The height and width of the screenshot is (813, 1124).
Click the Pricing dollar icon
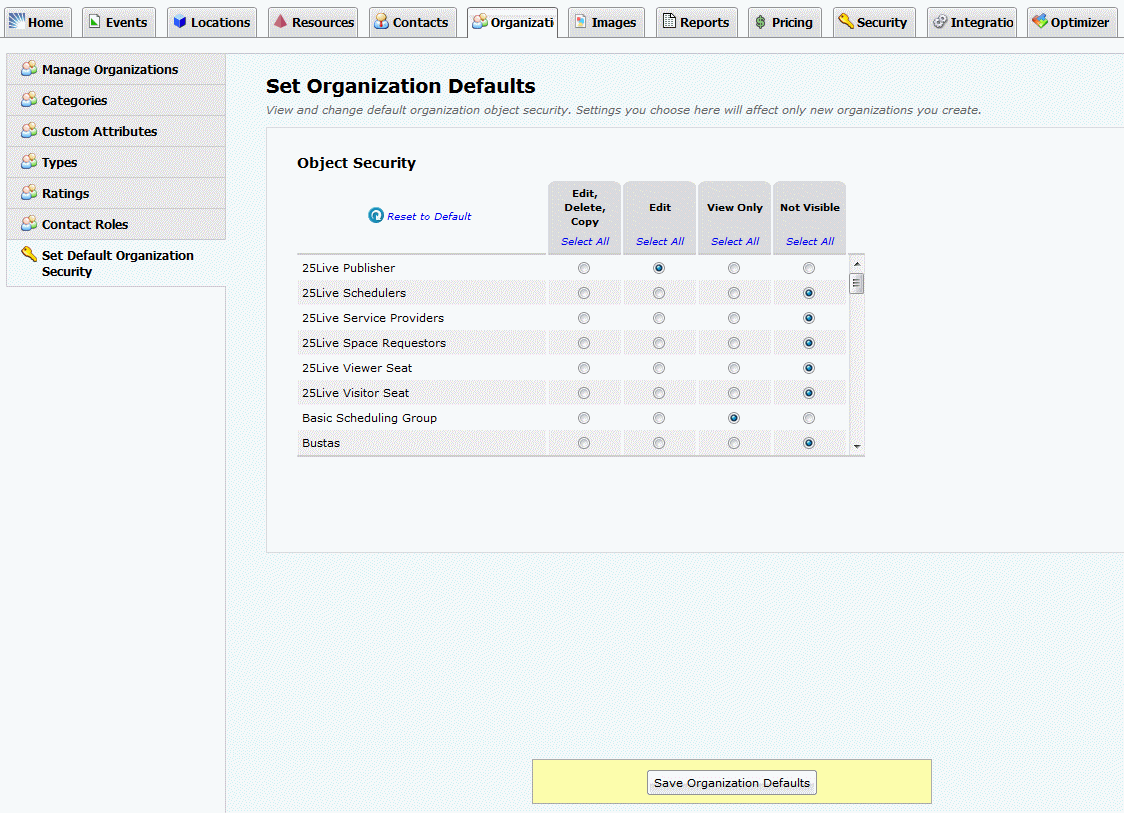coord(760,22)
